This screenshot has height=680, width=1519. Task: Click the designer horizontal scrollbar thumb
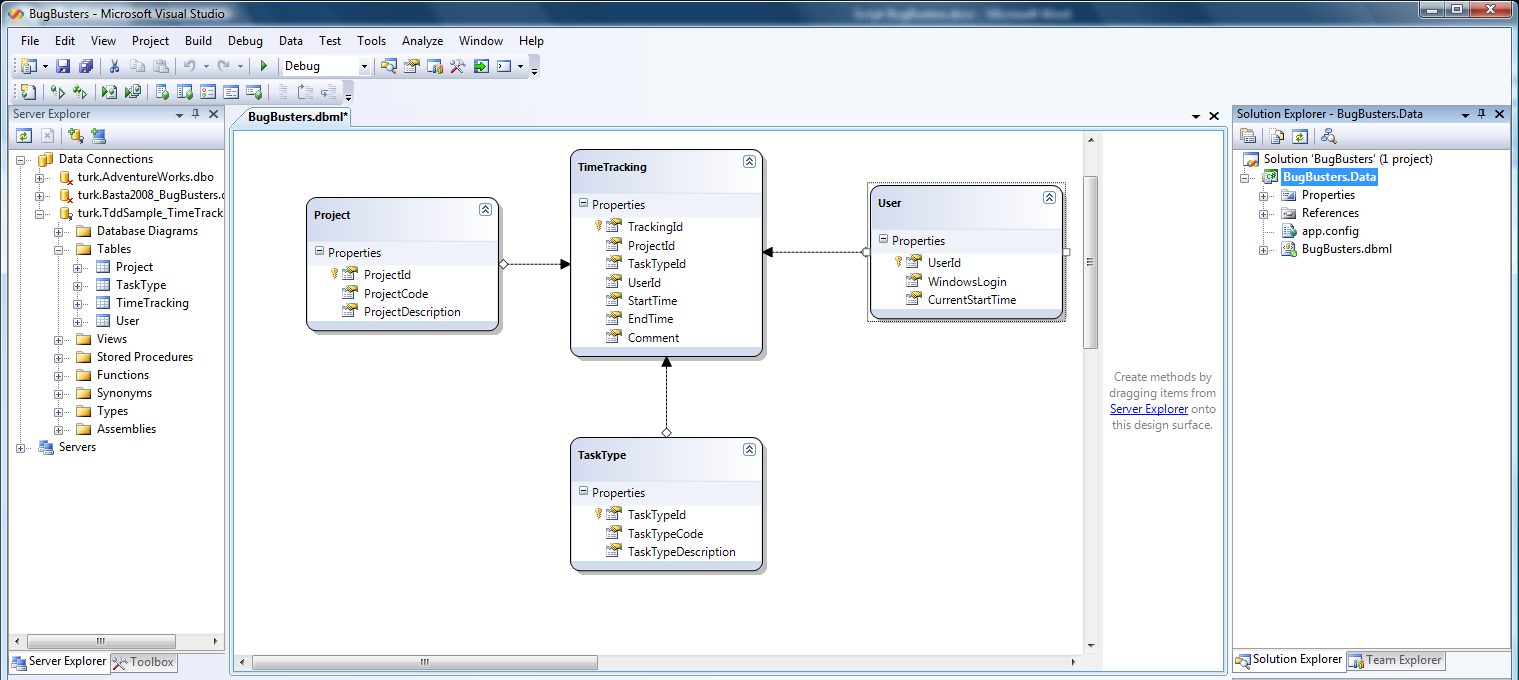[425, 662]
